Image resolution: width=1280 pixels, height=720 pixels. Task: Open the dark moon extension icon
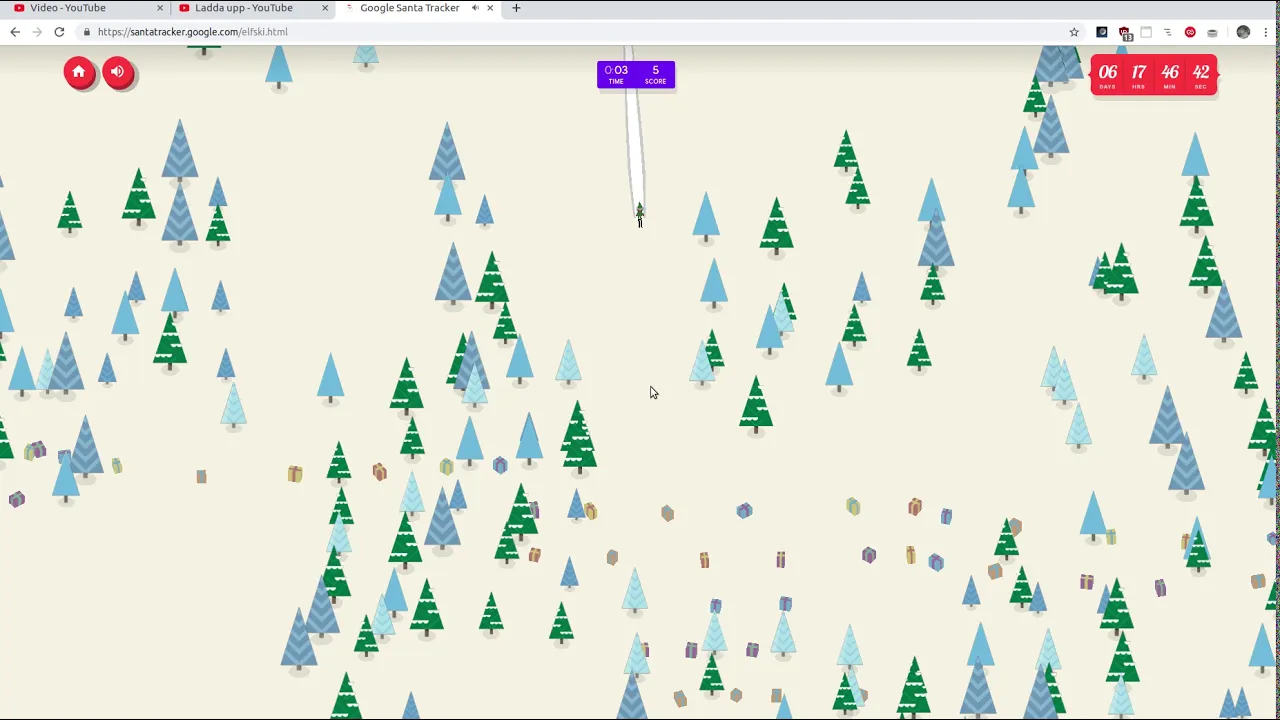point(1102,32)
